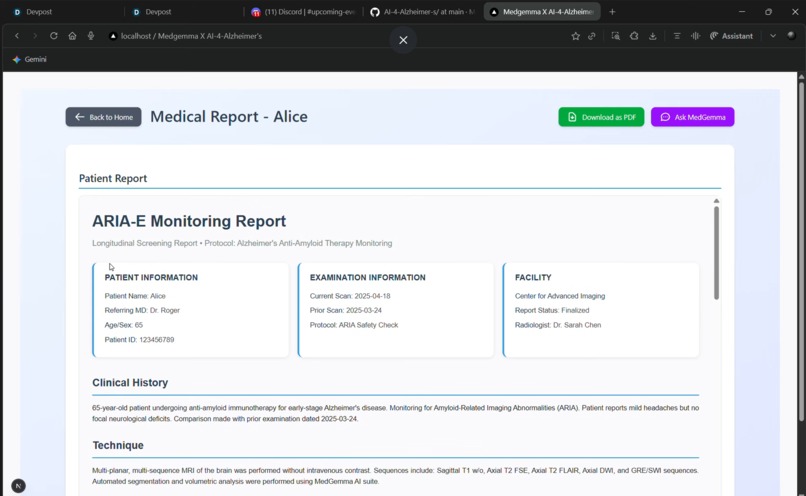The height and width of the screenshot is (496, 806).
Task: Open the screenshot search icon in the toolbar
Action: tap(615, 36)
